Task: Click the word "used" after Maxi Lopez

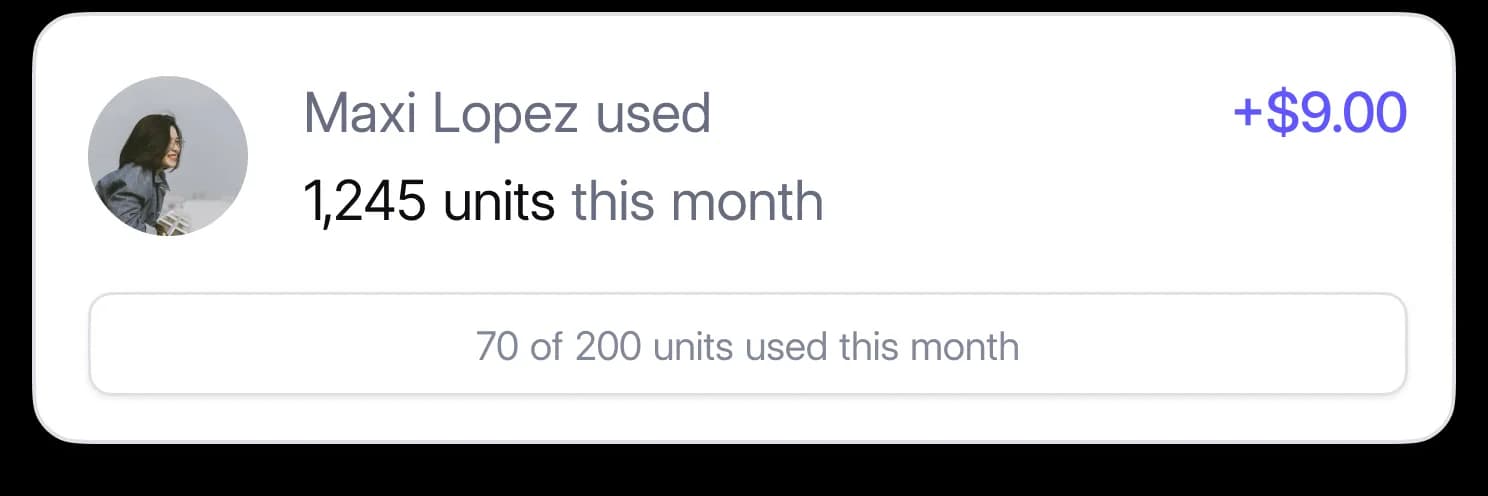Action: [x=654, y=115]
